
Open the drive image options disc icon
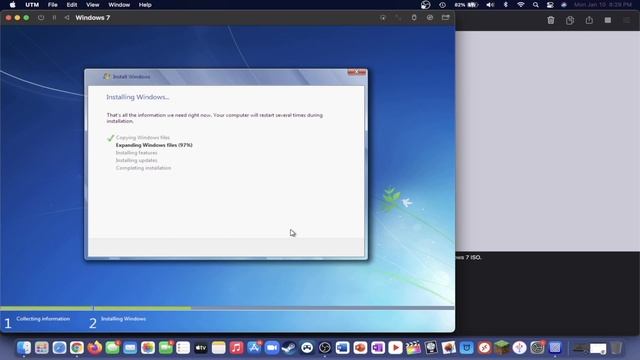430,18
